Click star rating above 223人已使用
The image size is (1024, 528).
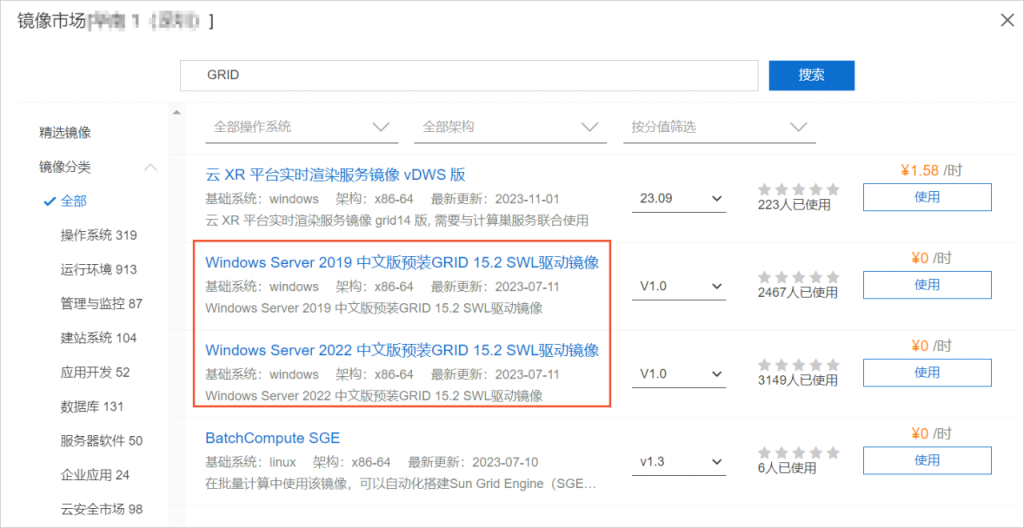799,190
